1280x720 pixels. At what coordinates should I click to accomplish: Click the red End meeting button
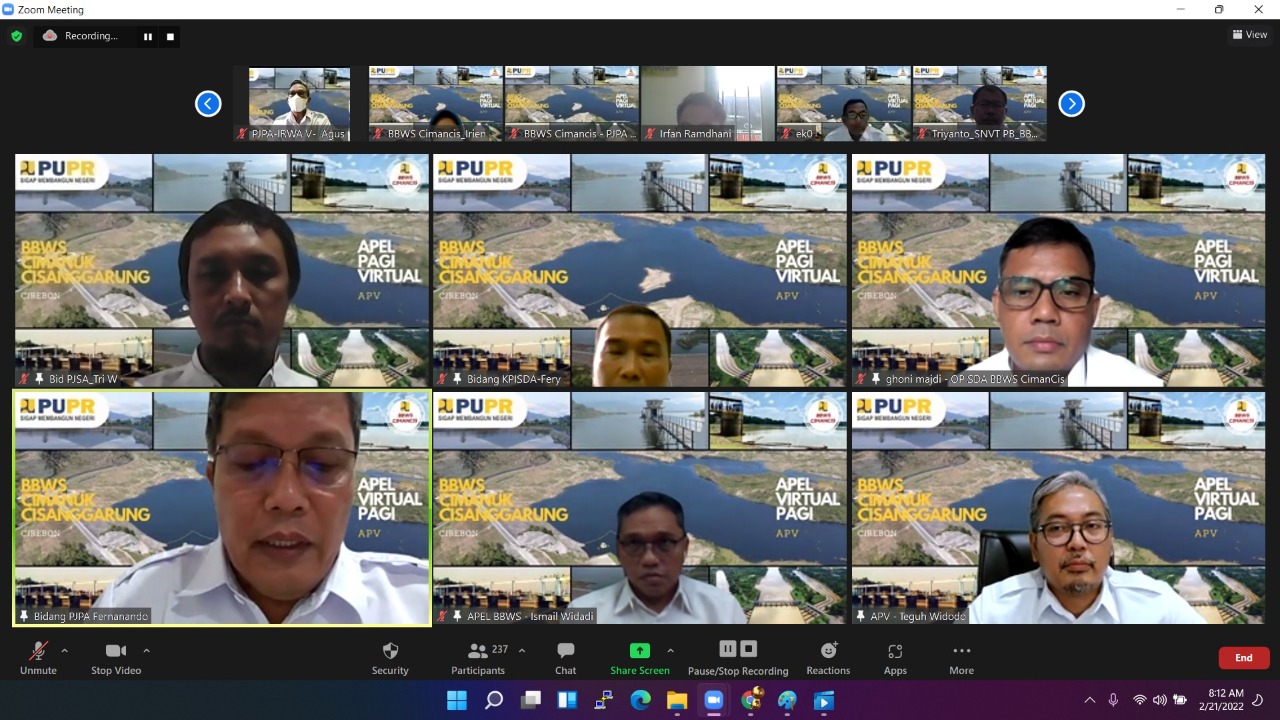[x=1244, y=658]
